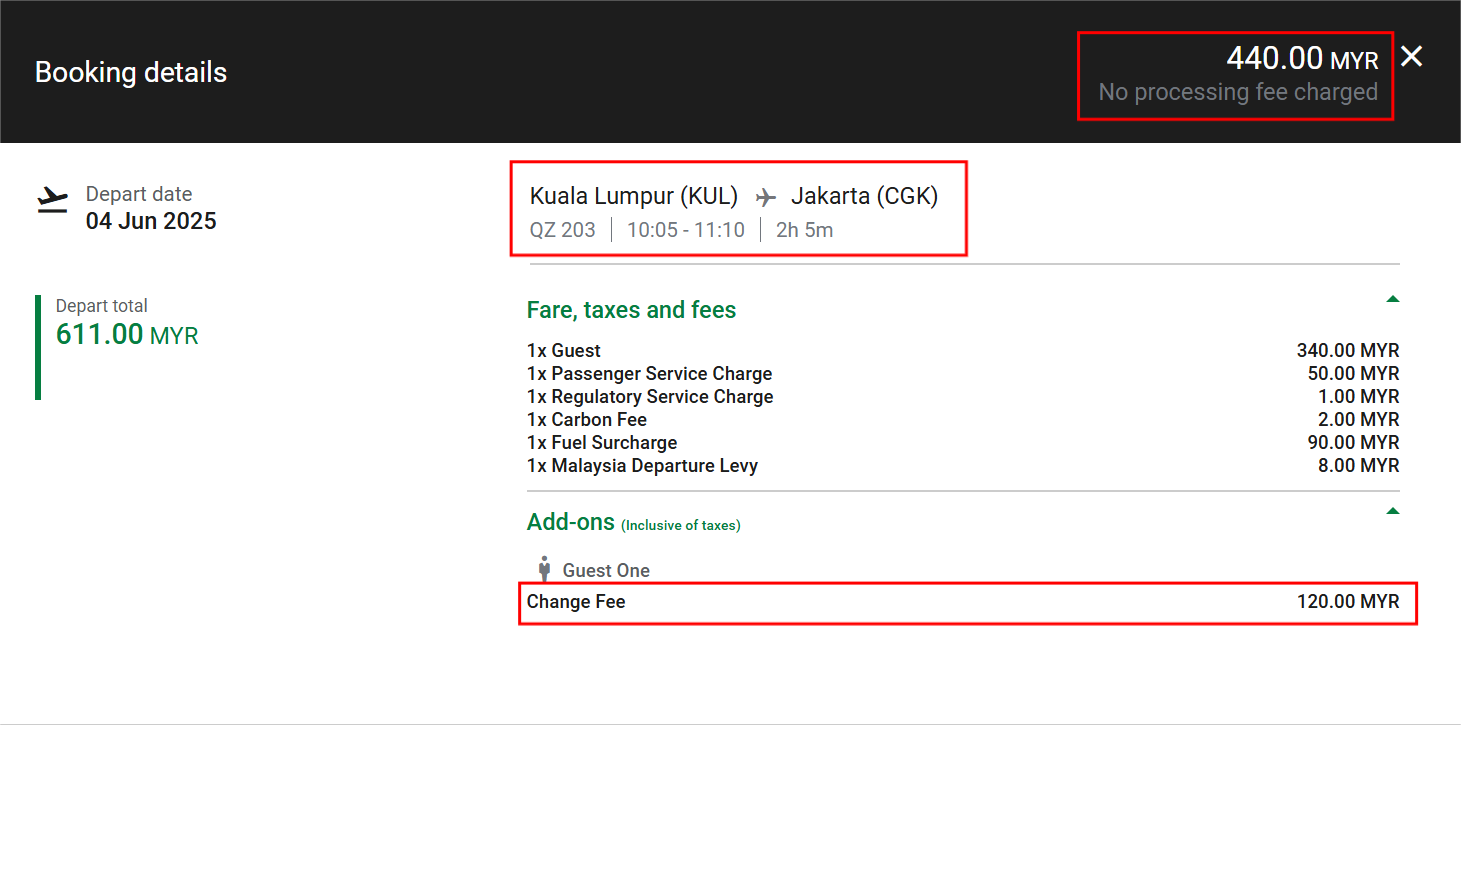The width and height of the screenshot is (1461, 871).
Task: Click the Guest One person icon
Action: pyautogui.click(x=544, y=569)
